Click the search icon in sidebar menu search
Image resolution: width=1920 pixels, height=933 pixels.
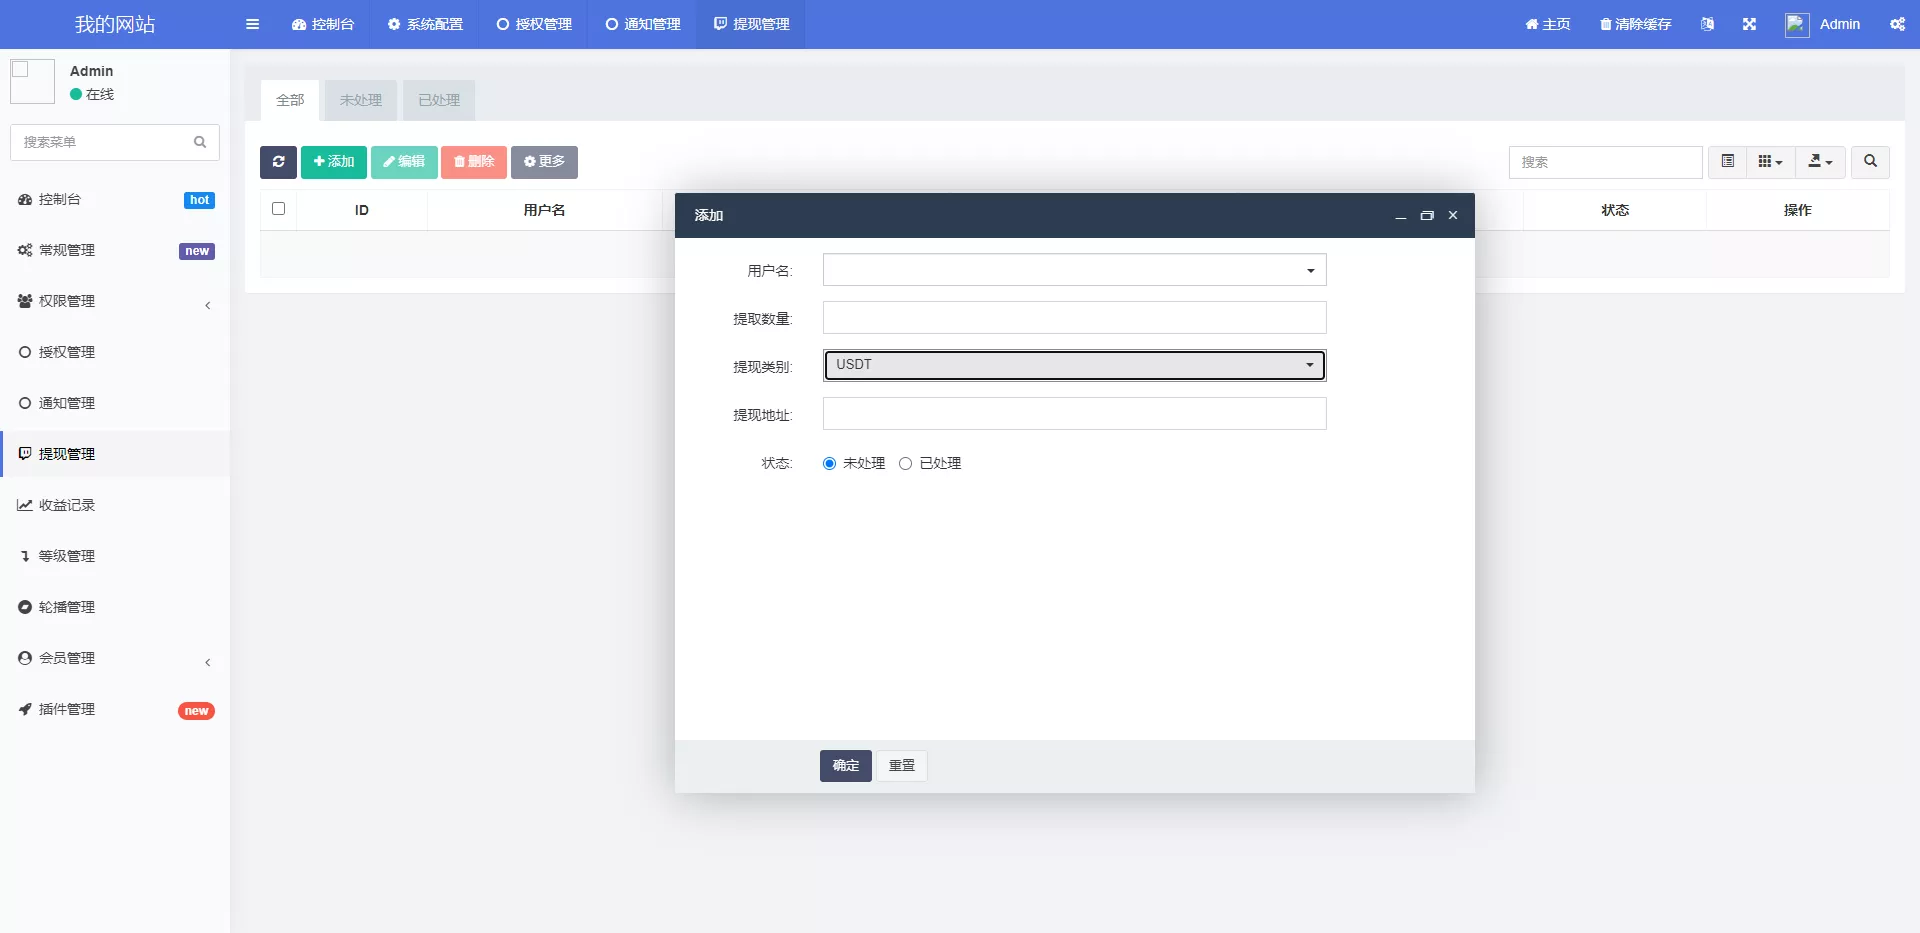[200, 142]
